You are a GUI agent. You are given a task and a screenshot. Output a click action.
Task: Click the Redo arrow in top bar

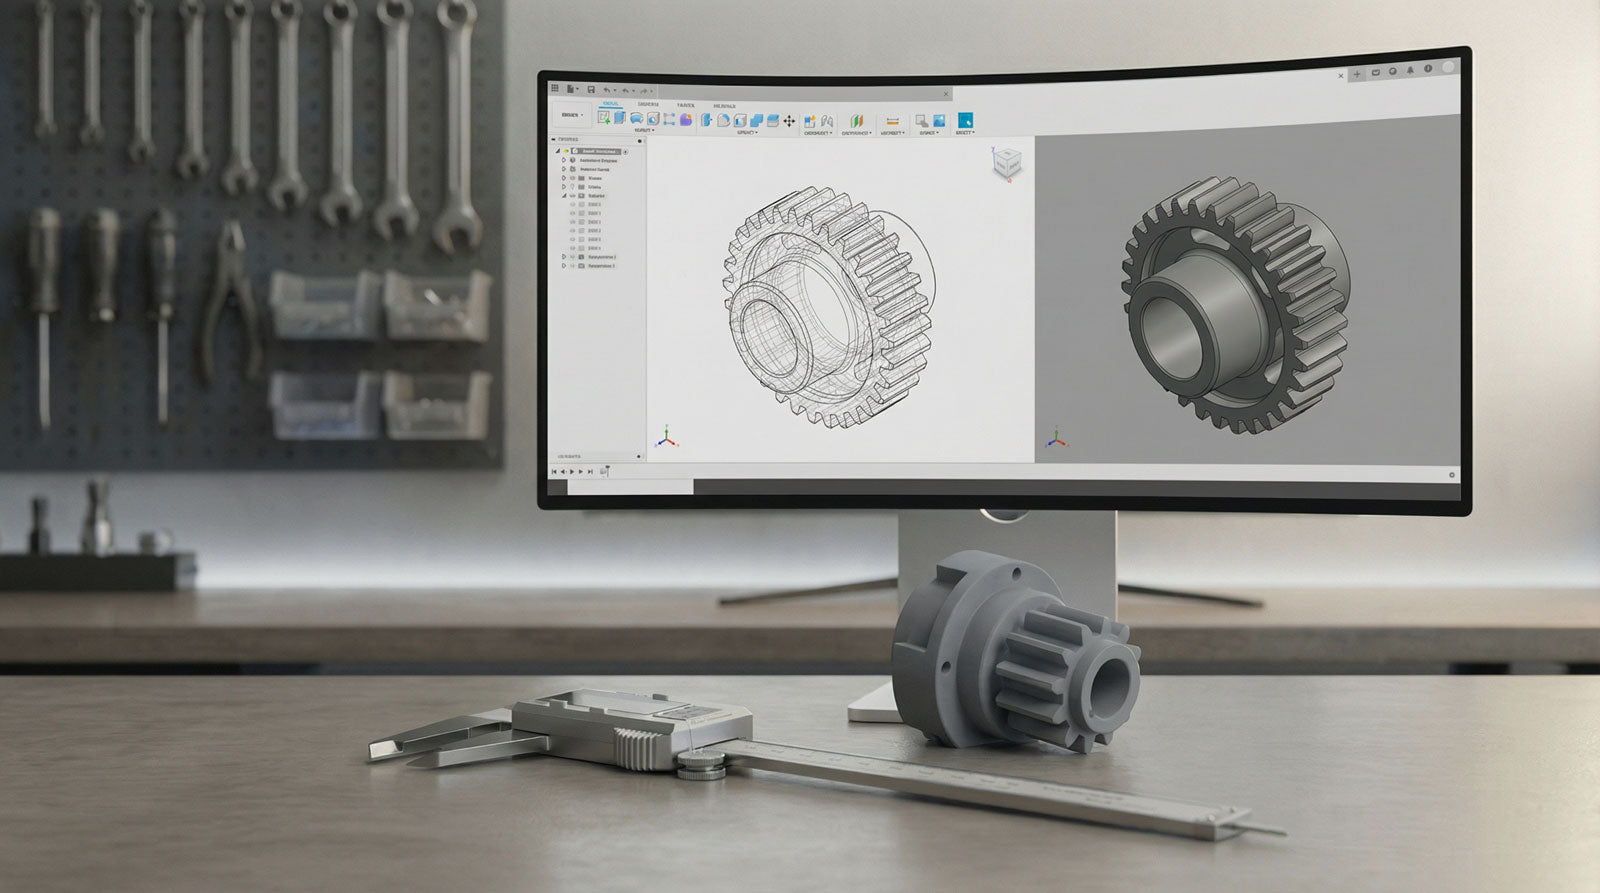point(643,91)
